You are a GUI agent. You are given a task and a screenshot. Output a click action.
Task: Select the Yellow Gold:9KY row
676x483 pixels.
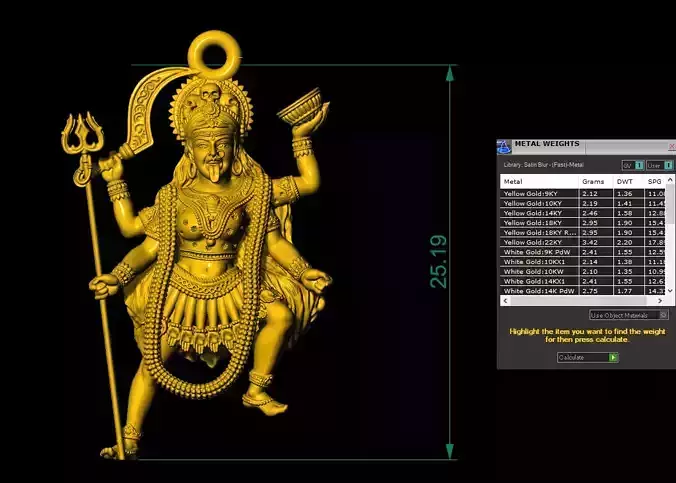(x=583, y=194)
